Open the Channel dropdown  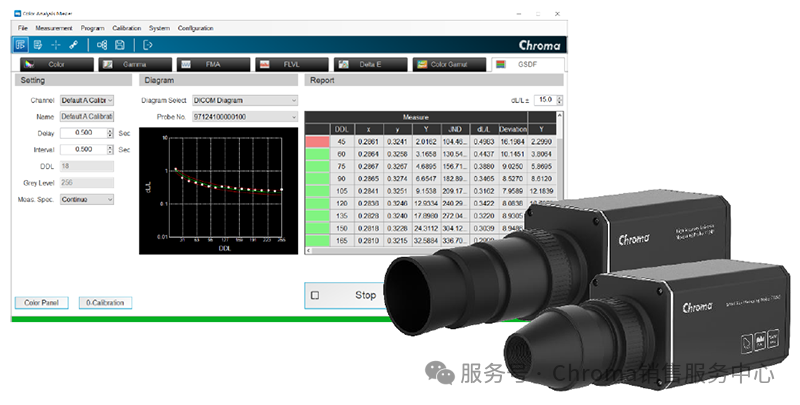[87, 100]
